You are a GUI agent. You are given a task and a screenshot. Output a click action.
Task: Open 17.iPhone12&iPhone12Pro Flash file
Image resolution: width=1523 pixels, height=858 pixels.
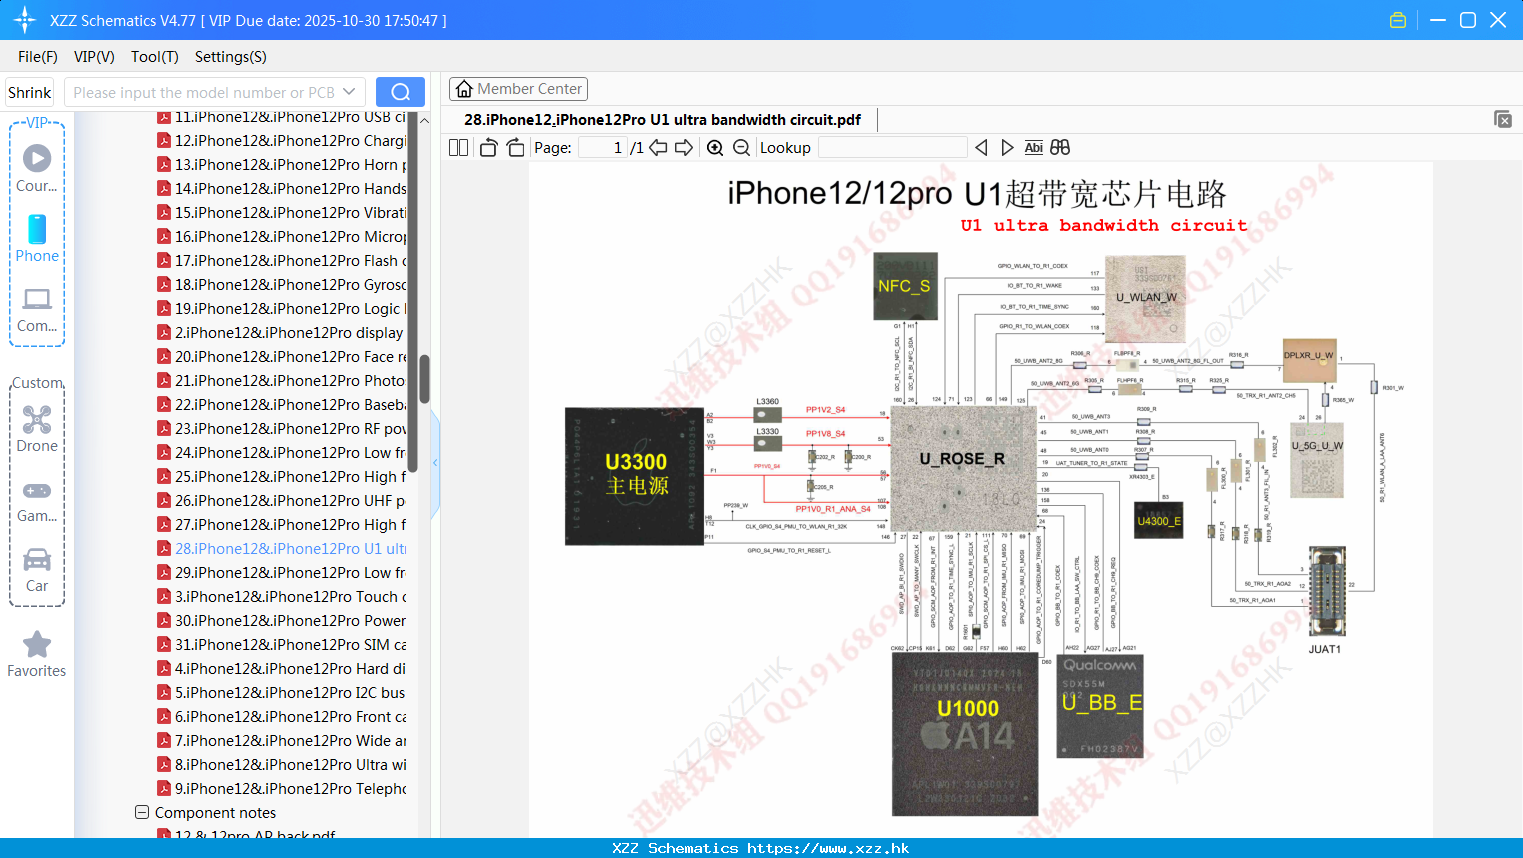[x=282, y=261]
